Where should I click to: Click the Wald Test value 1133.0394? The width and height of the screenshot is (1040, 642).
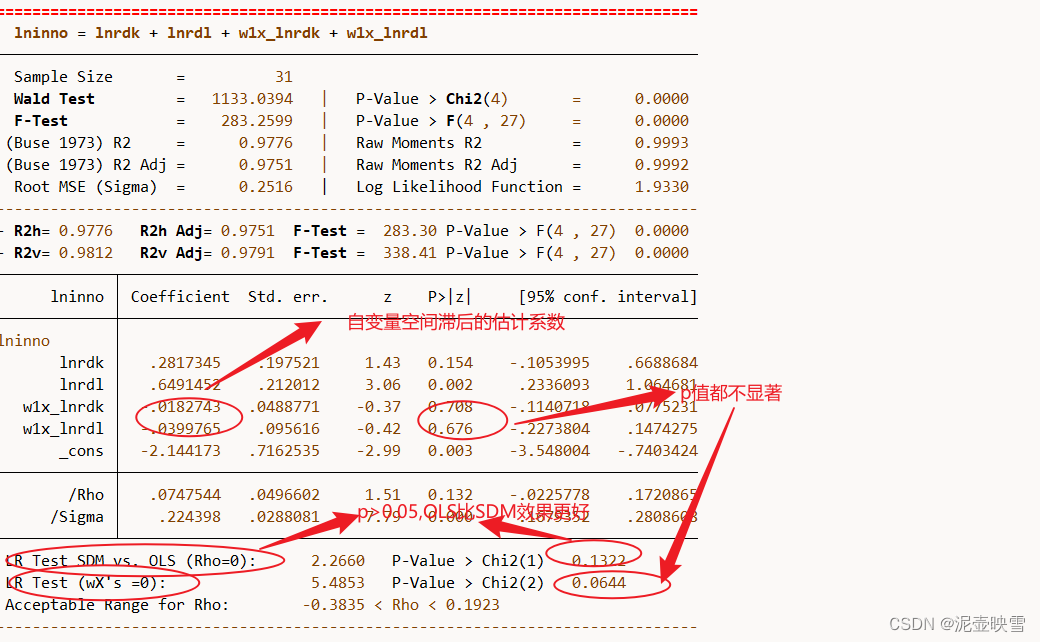(x=252, y=99)
